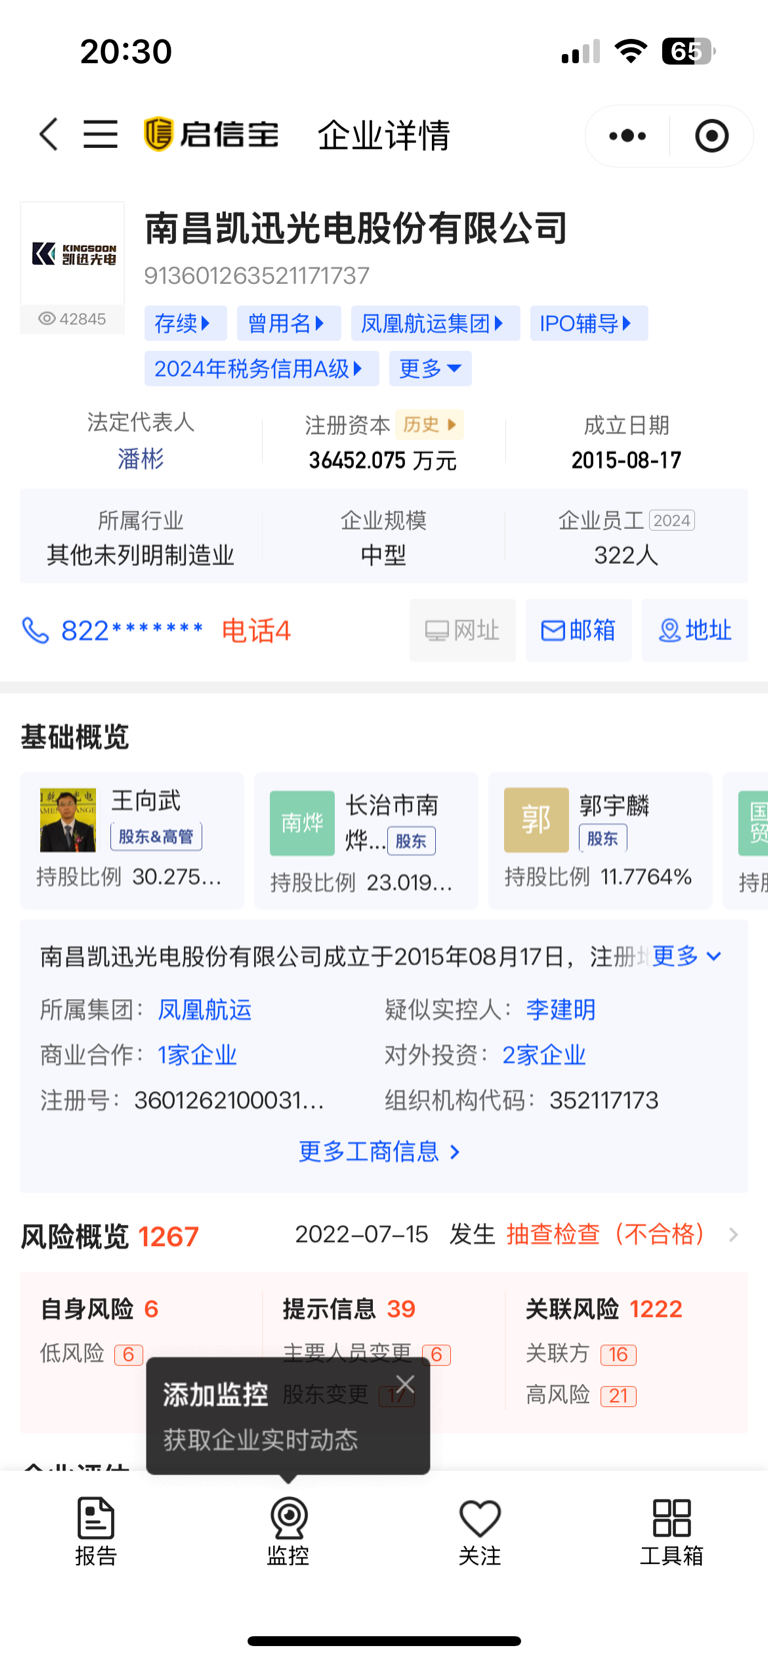
Task: Tap the 高风险 21 item
Action: point(581,1395)
